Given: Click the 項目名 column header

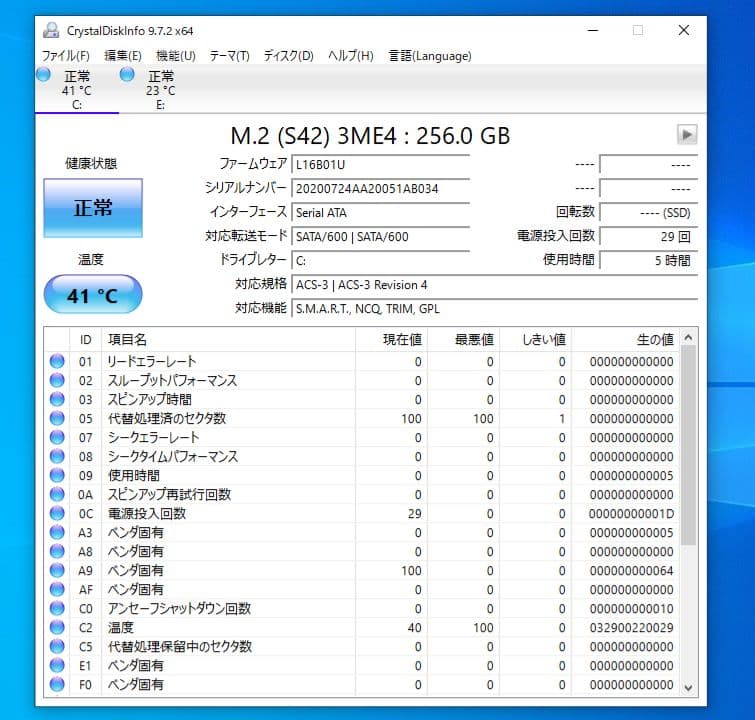Looking at the screenshot, I should point(228,340).
